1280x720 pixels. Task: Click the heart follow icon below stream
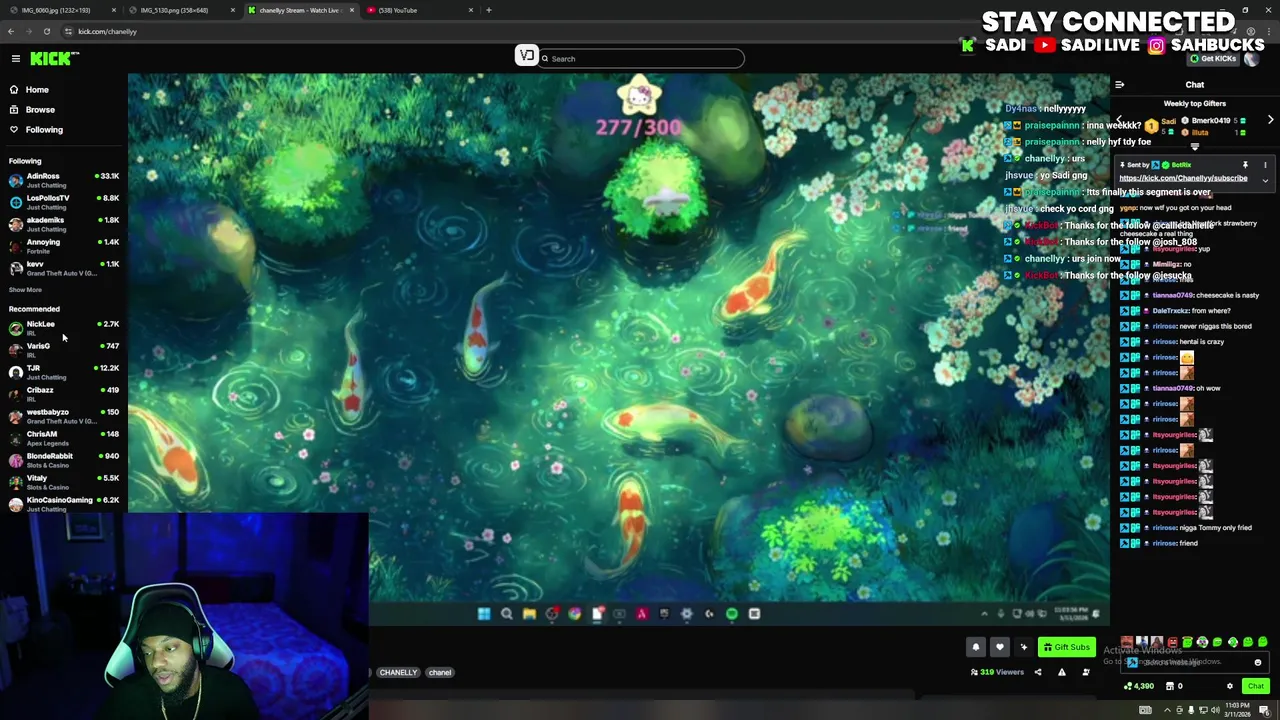coord(999,647)
